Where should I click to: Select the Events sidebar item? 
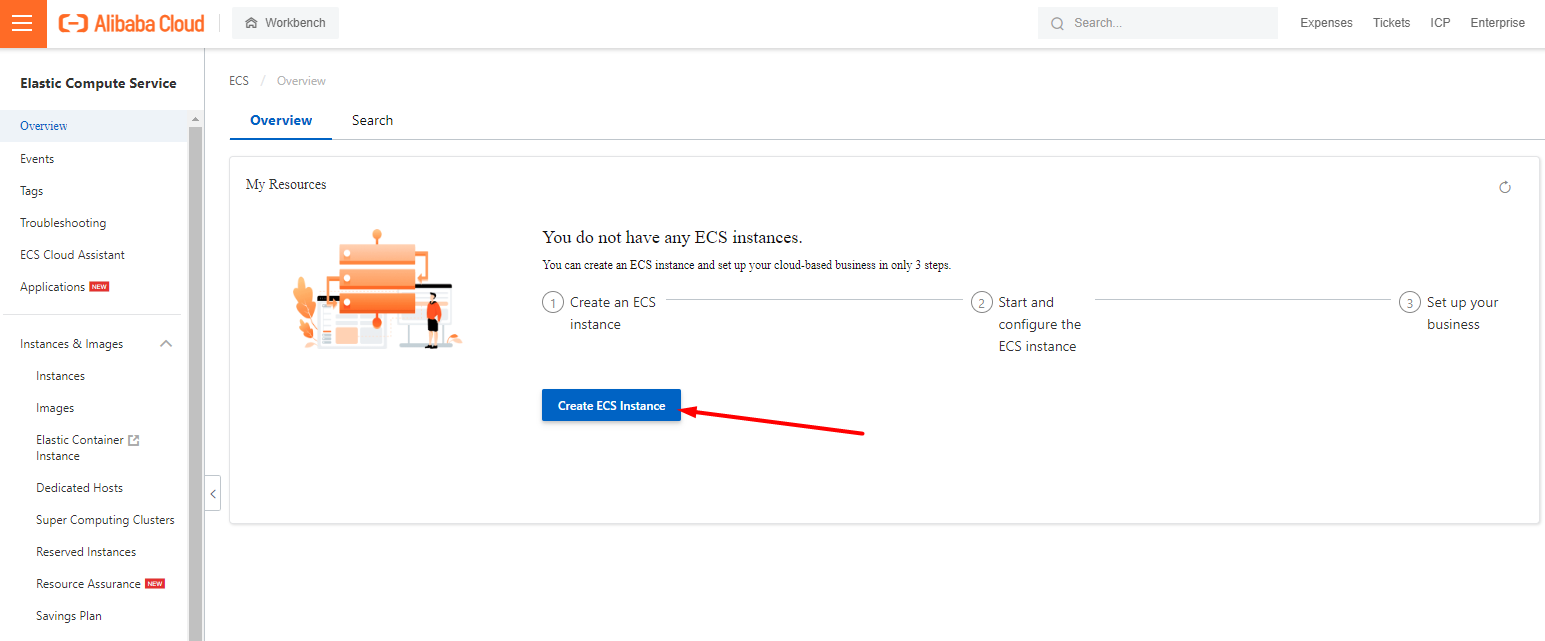(x=37, y=158)
